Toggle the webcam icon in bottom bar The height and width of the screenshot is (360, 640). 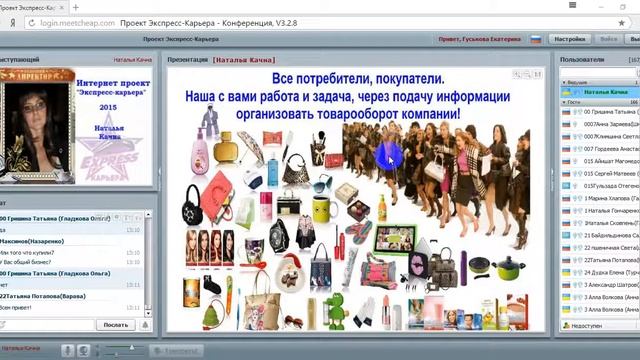83,351
